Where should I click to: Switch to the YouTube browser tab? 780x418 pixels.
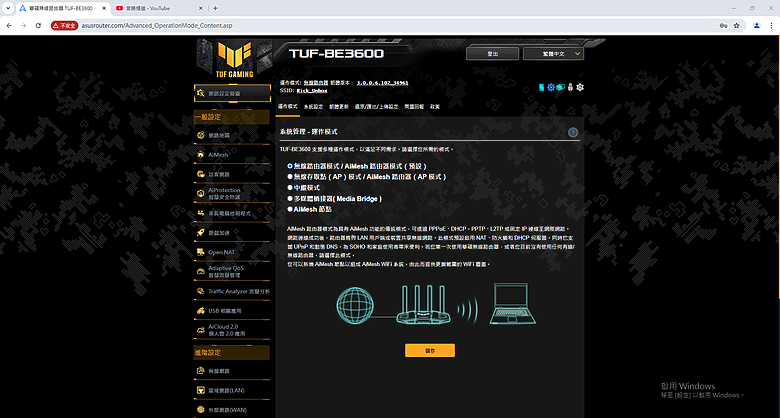(159, 8)
